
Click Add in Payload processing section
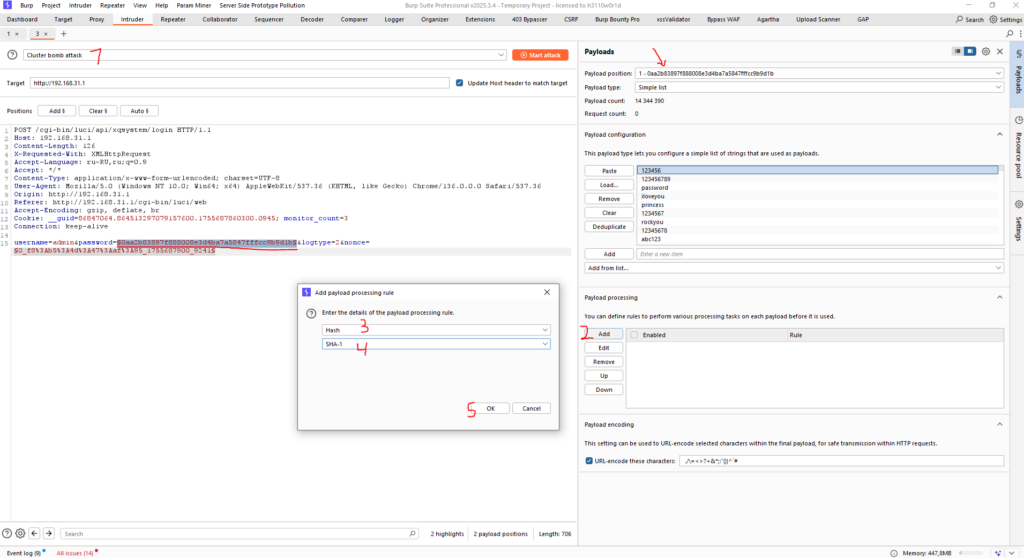click(603, 334)
